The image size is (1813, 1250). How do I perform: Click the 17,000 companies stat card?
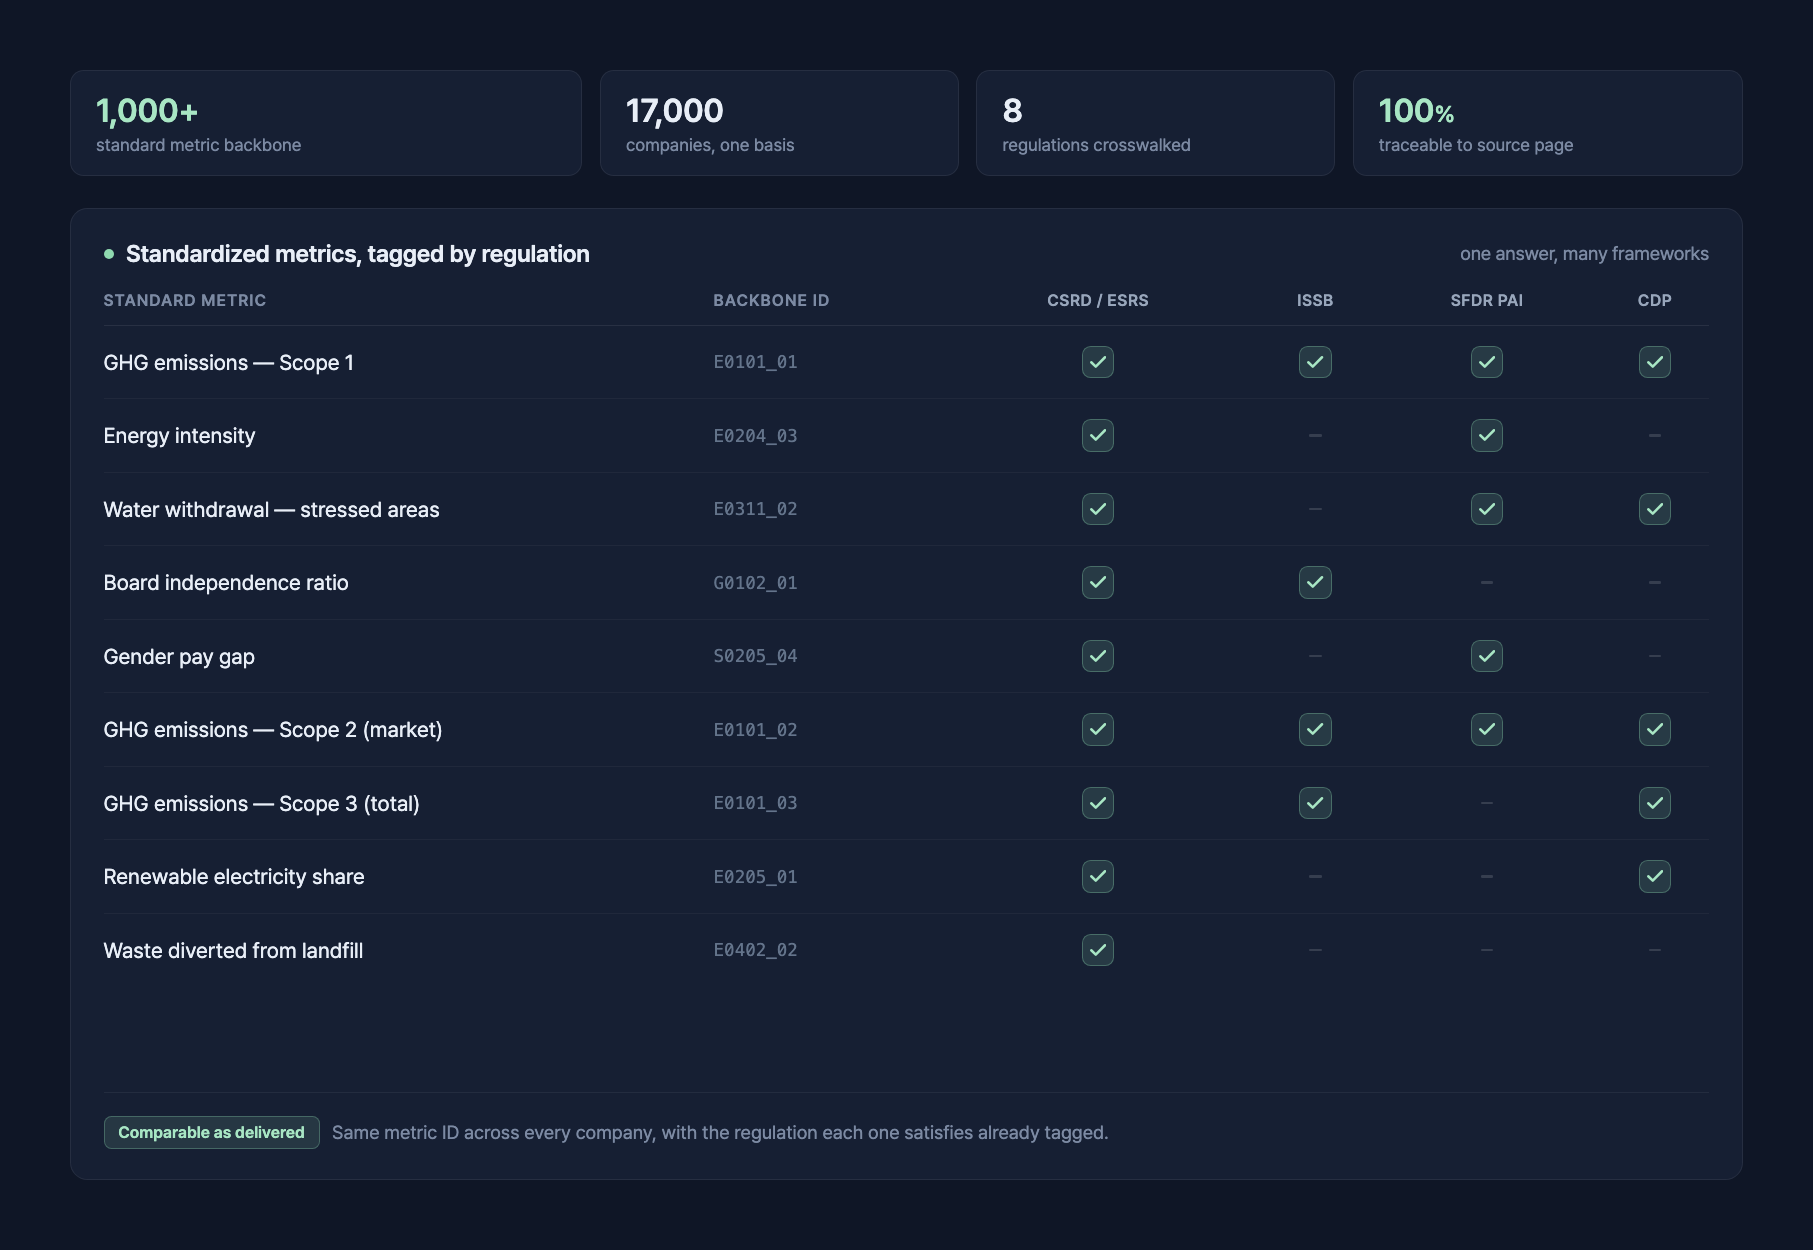coord(779,123)
